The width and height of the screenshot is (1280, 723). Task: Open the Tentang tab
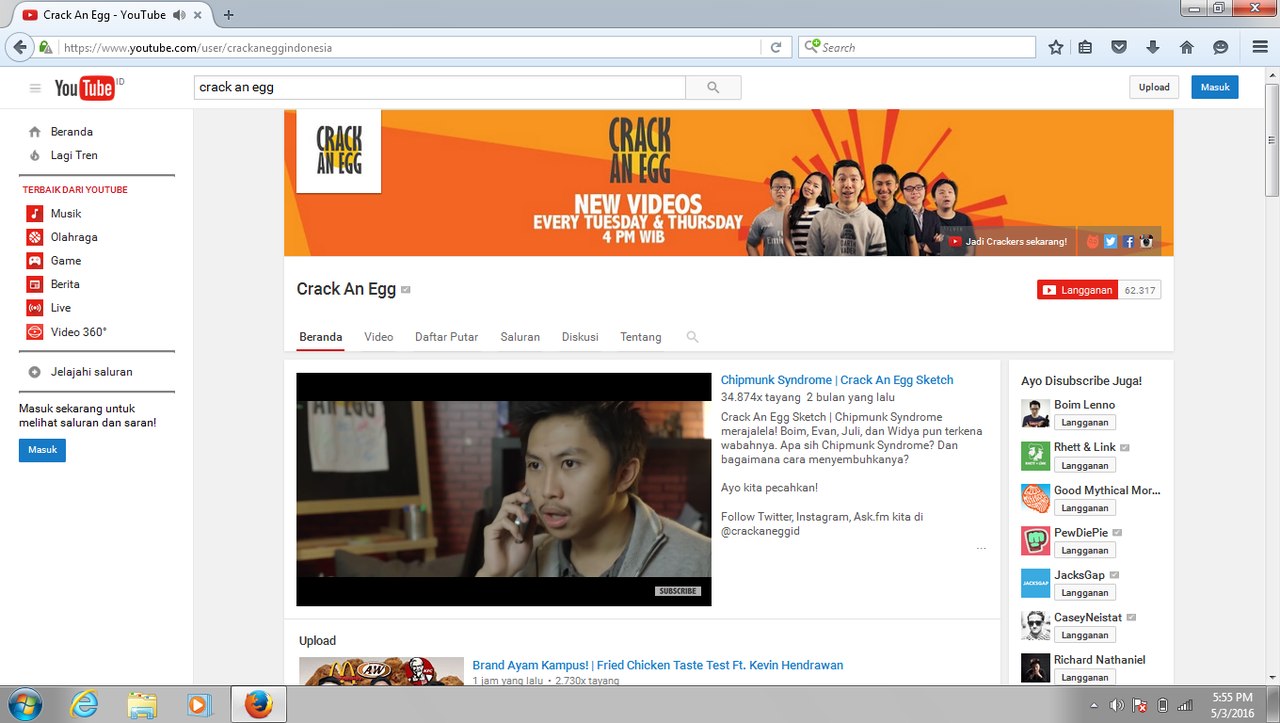(641, 337)
